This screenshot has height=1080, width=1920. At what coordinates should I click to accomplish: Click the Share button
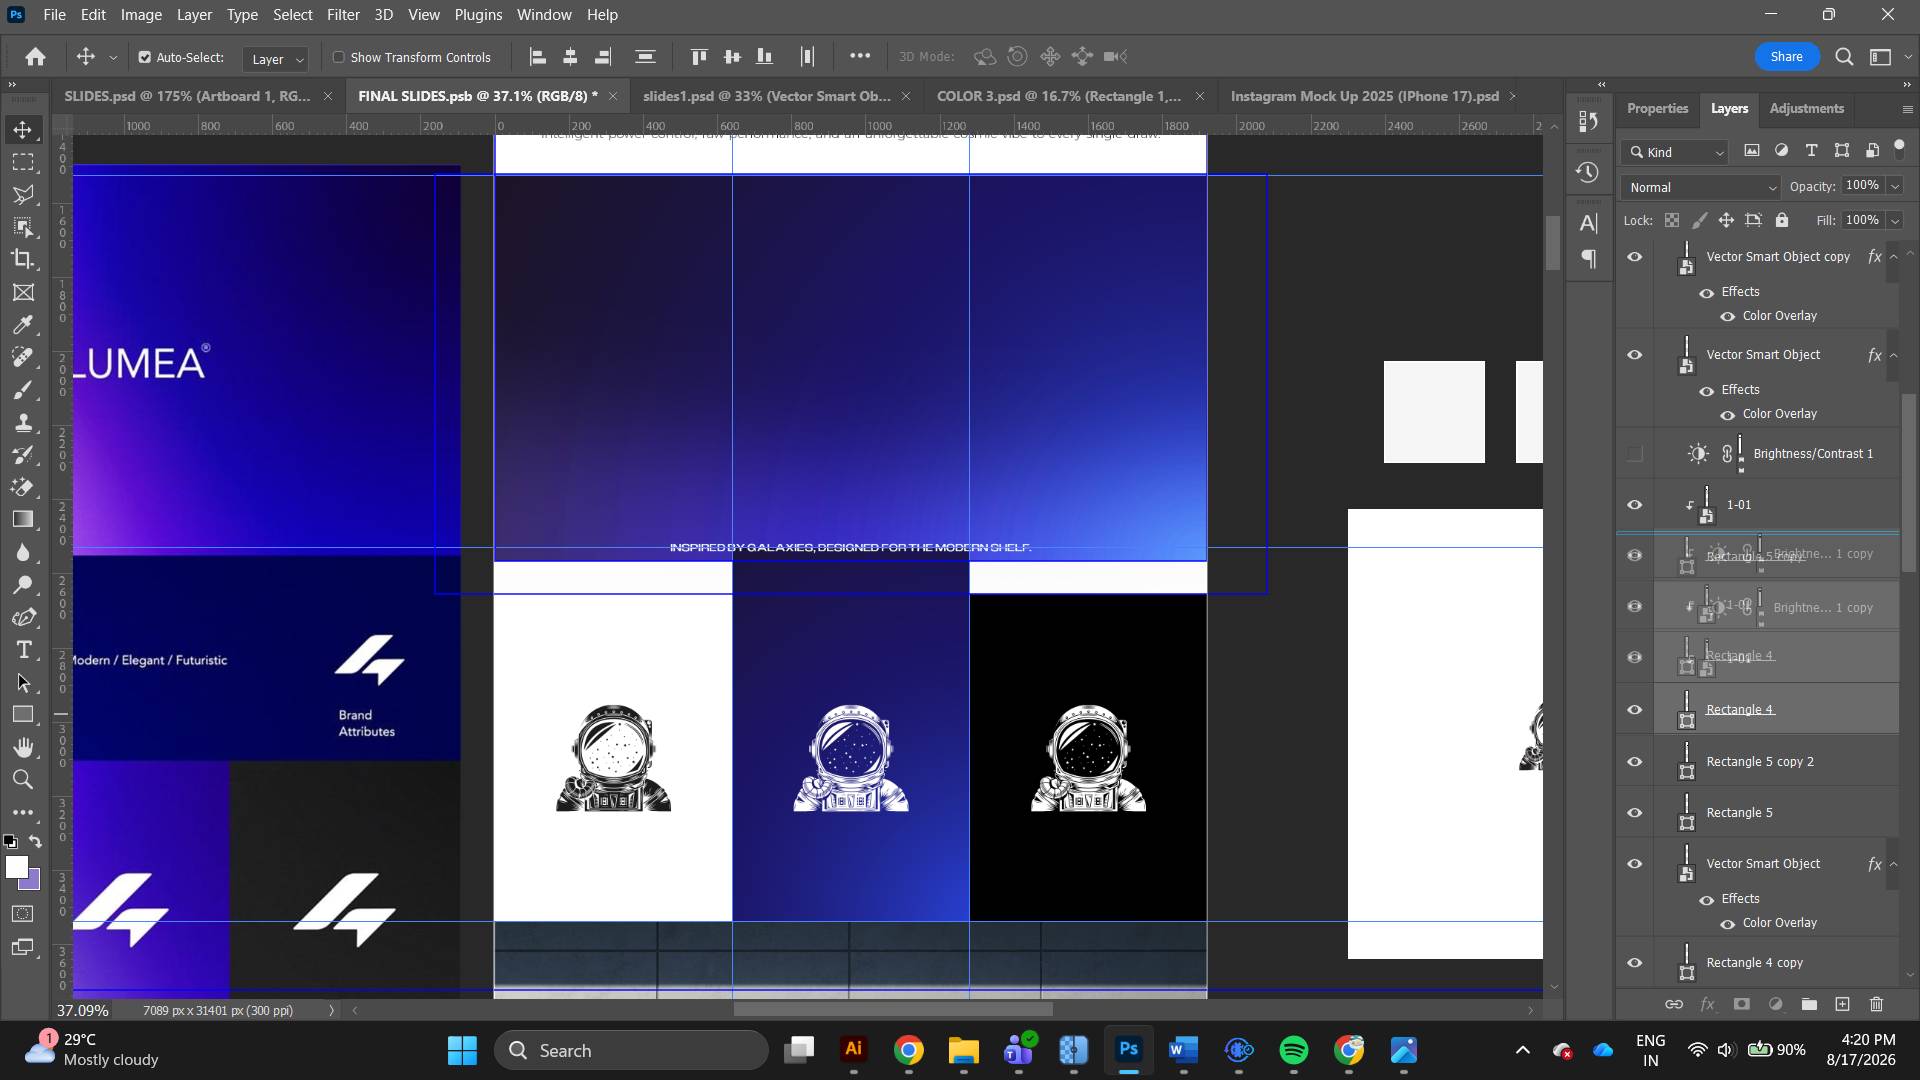(x=1786, y=57)
